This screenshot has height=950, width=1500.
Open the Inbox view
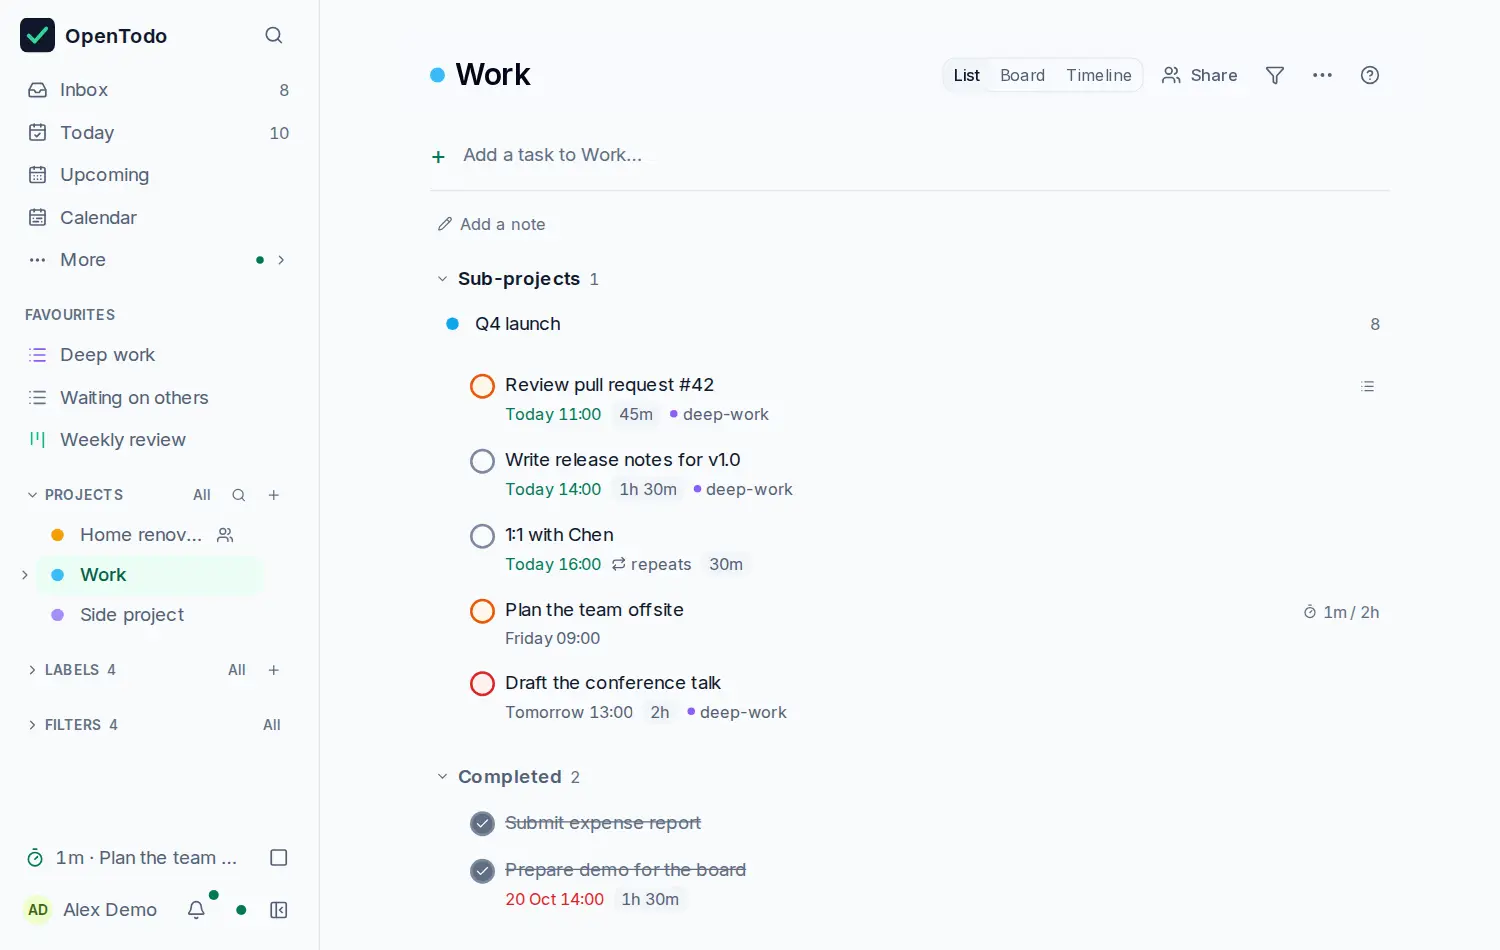point(159,90)
